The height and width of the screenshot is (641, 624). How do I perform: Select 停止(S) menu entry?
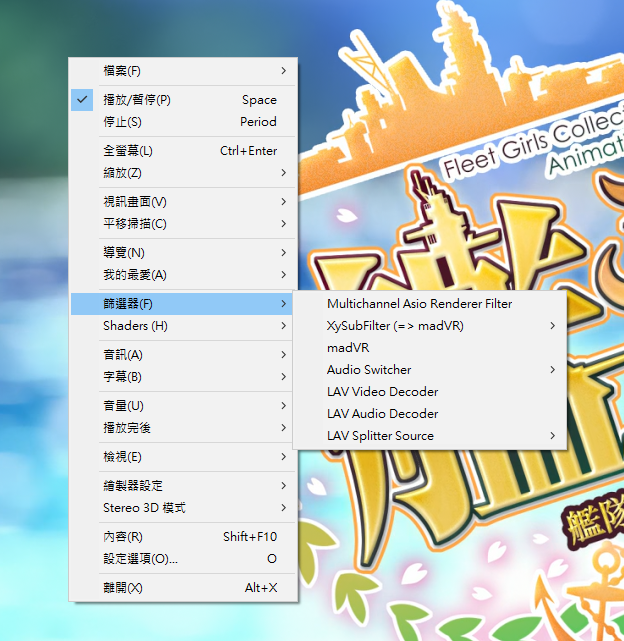click(x=183, y=122)
